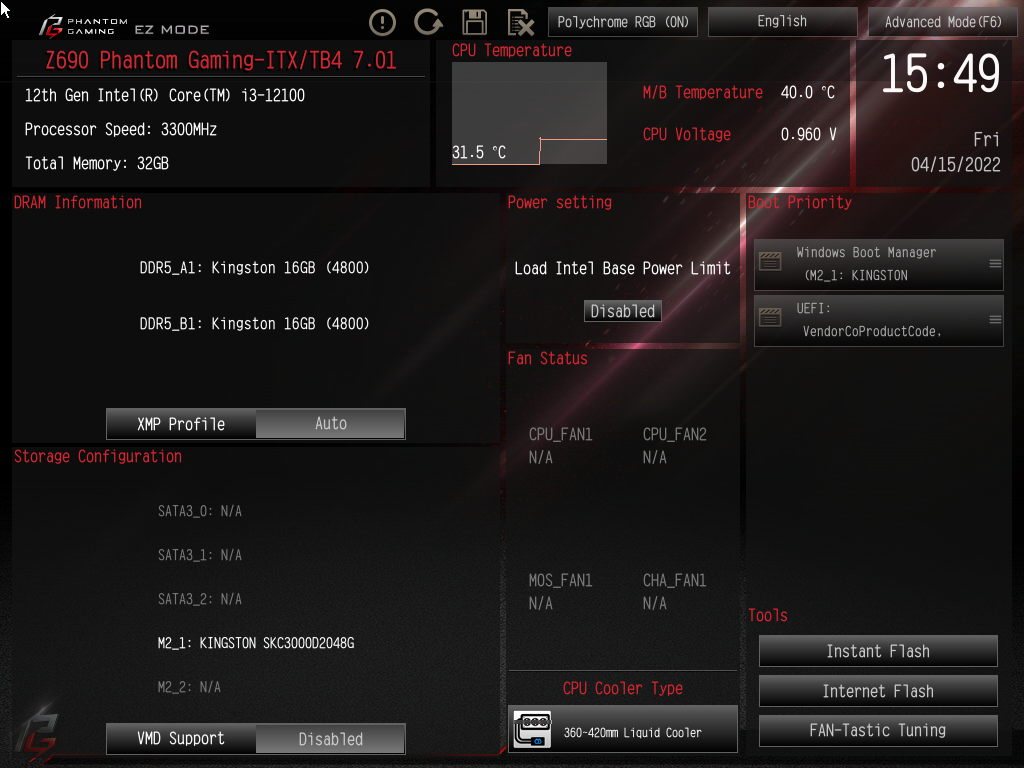
Task: Click the 31.5 °C temperature reading
Action: (x=479, y=152)
